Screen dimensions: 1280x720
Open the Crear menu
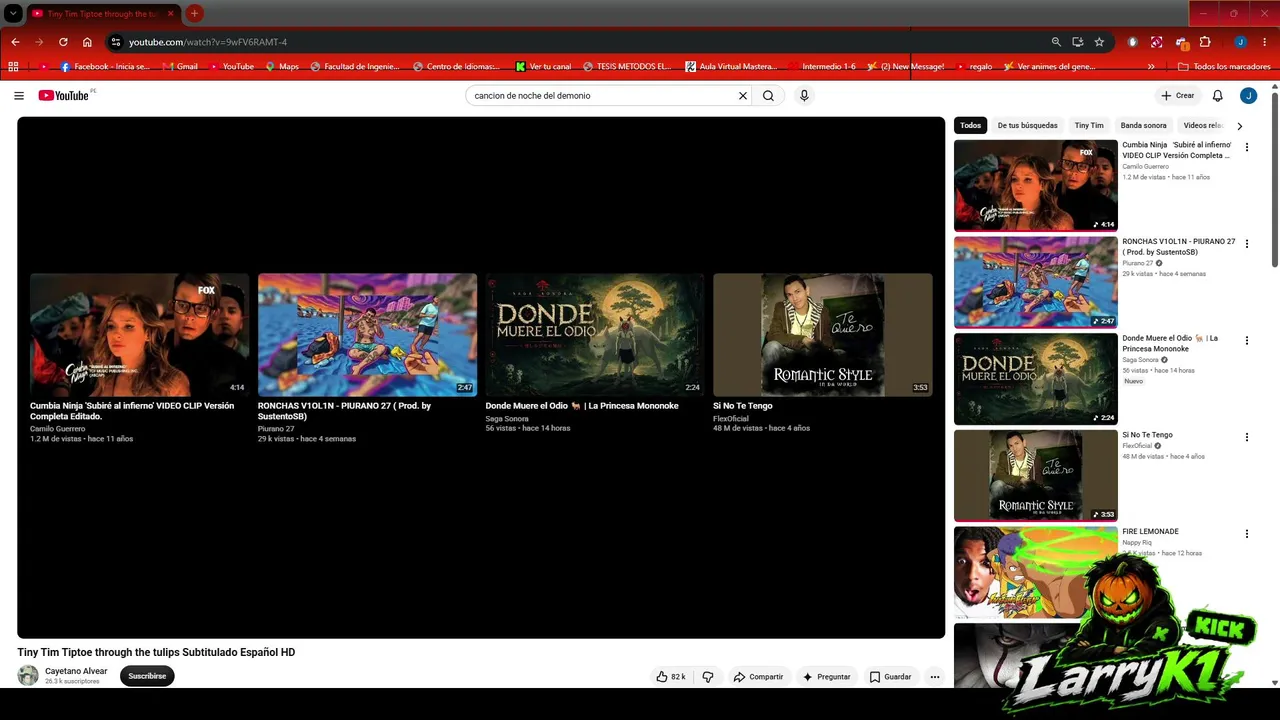(1177, 96)
